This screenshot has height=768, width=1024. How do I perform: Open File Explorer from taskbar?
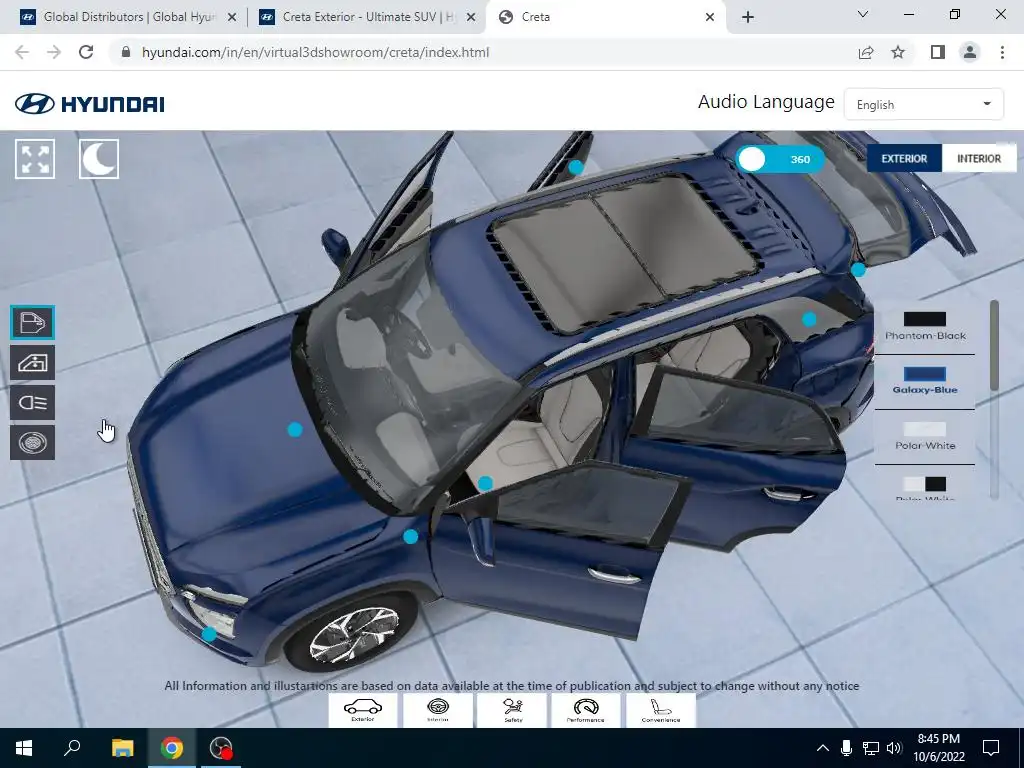pos(122,748)
